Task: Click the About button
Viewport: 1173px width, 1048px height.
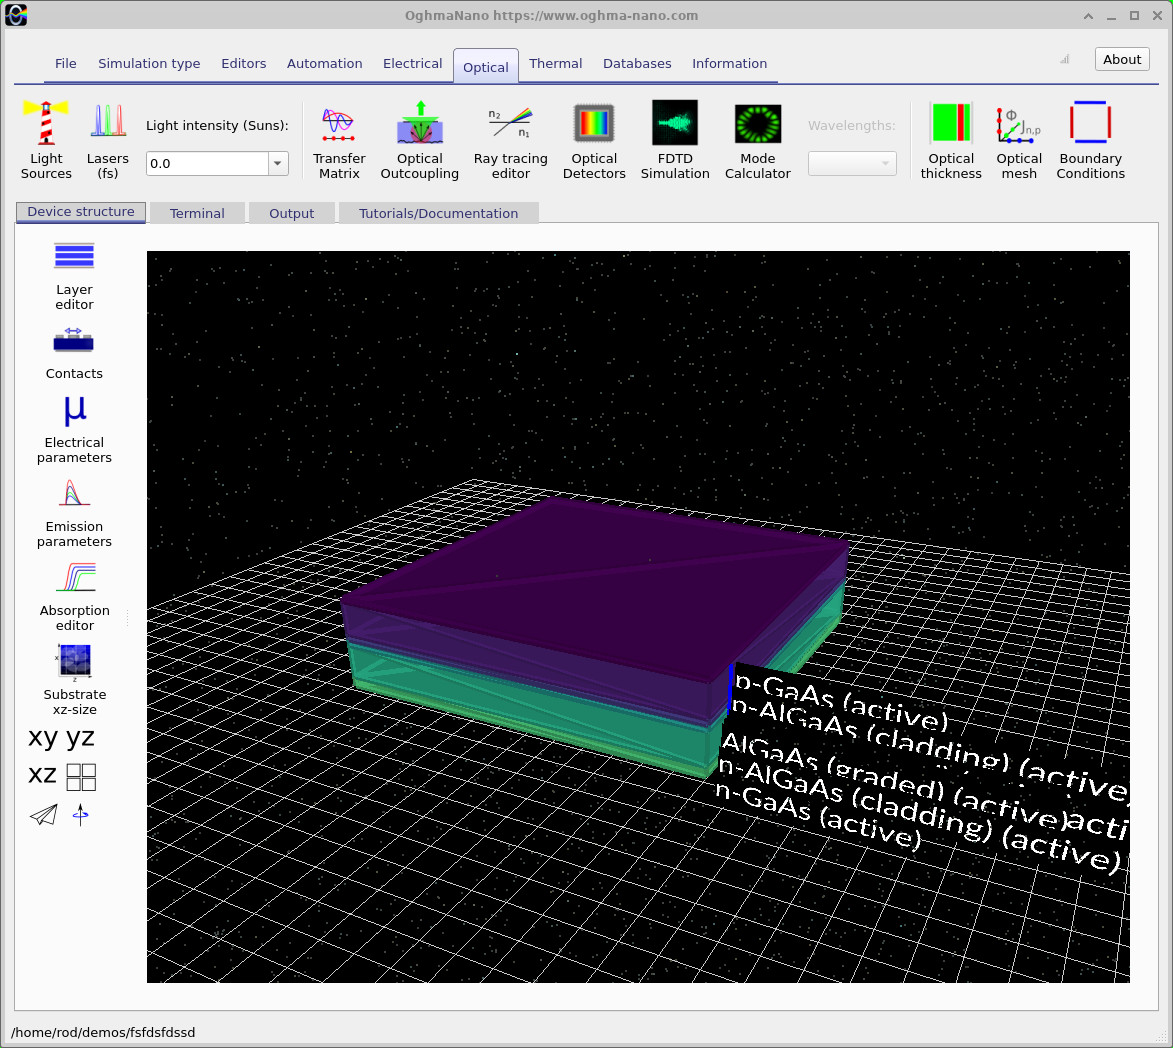Action: (1121, 59)
